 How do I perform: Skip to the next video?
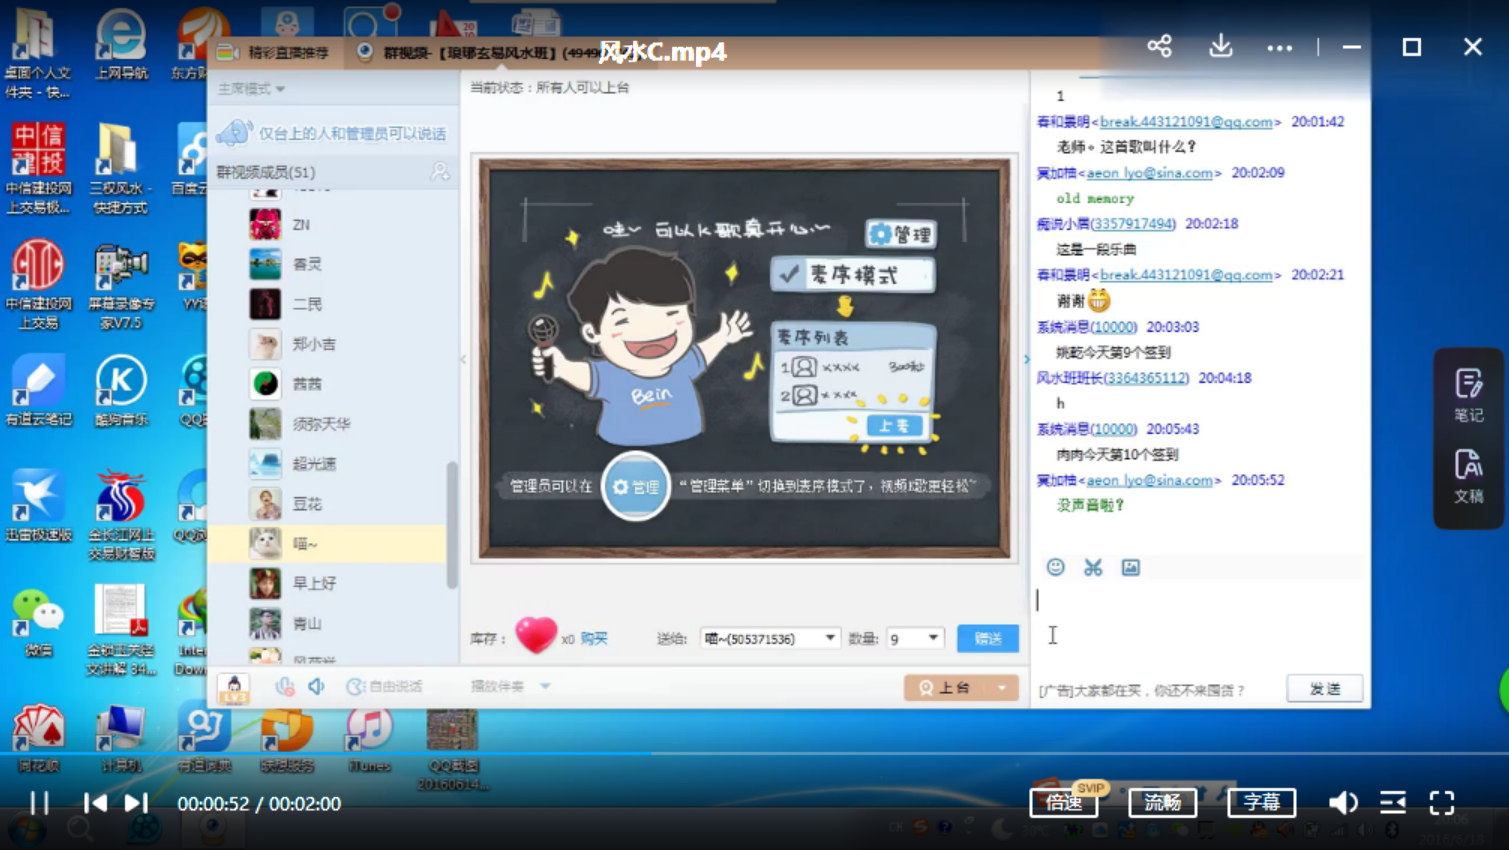(135, 803)
